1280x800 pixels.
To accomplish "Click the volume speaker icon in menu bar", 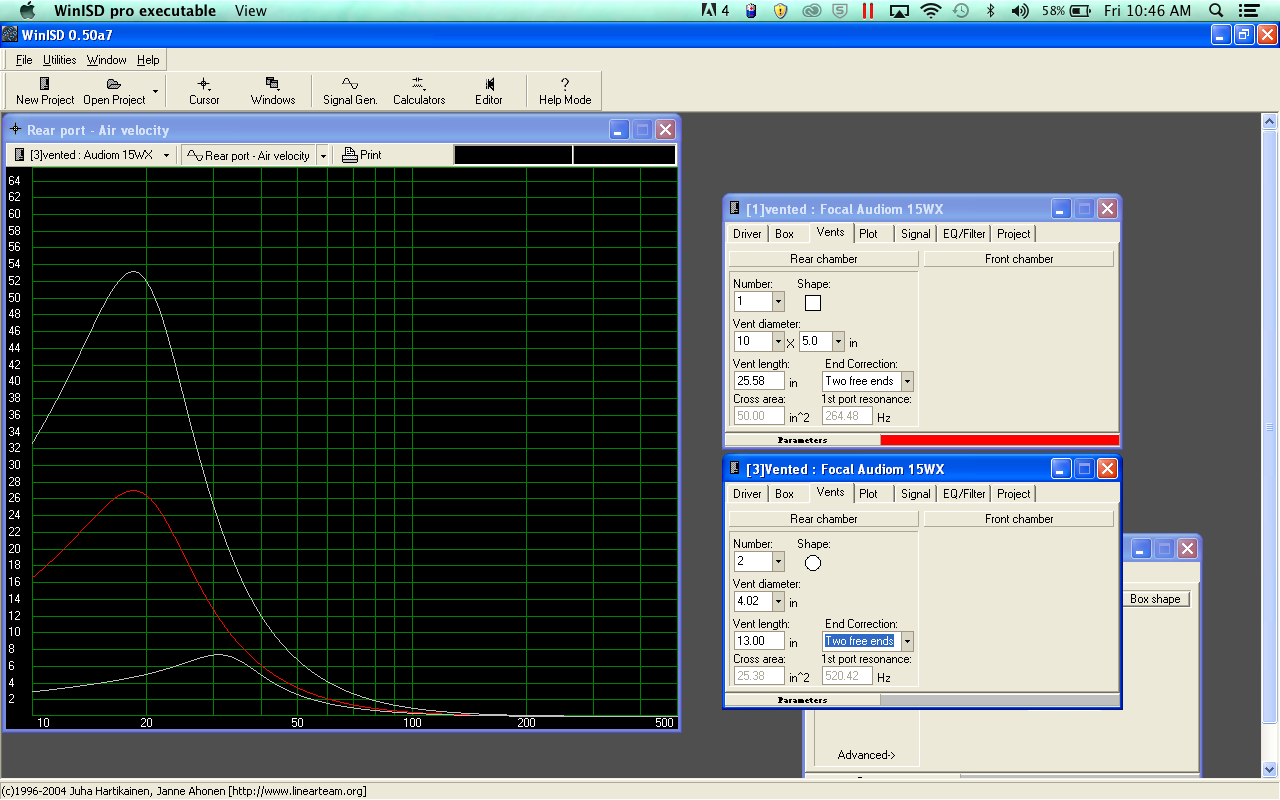I will coord(1020,10).
